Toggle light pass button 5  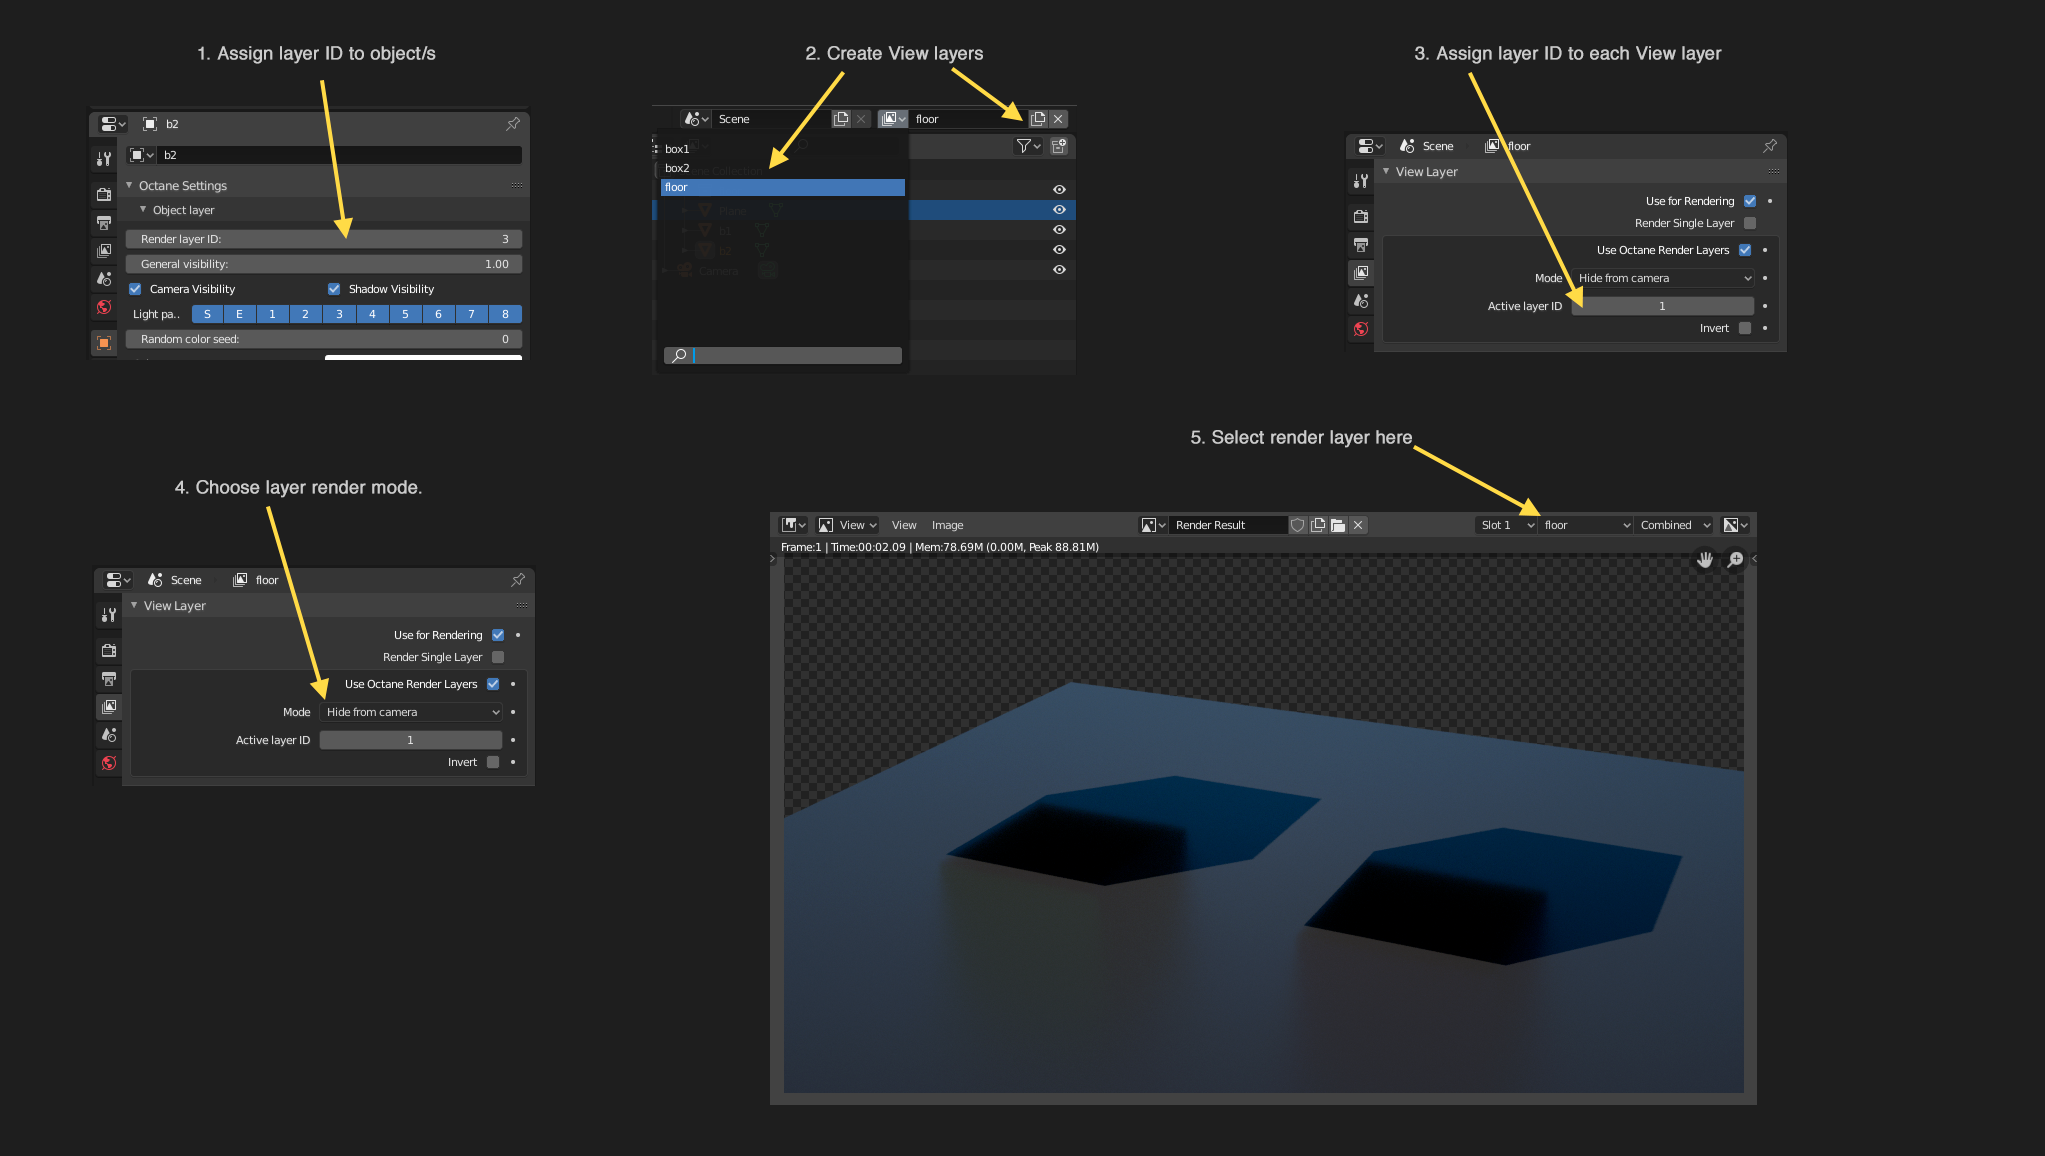coord(405,314)
